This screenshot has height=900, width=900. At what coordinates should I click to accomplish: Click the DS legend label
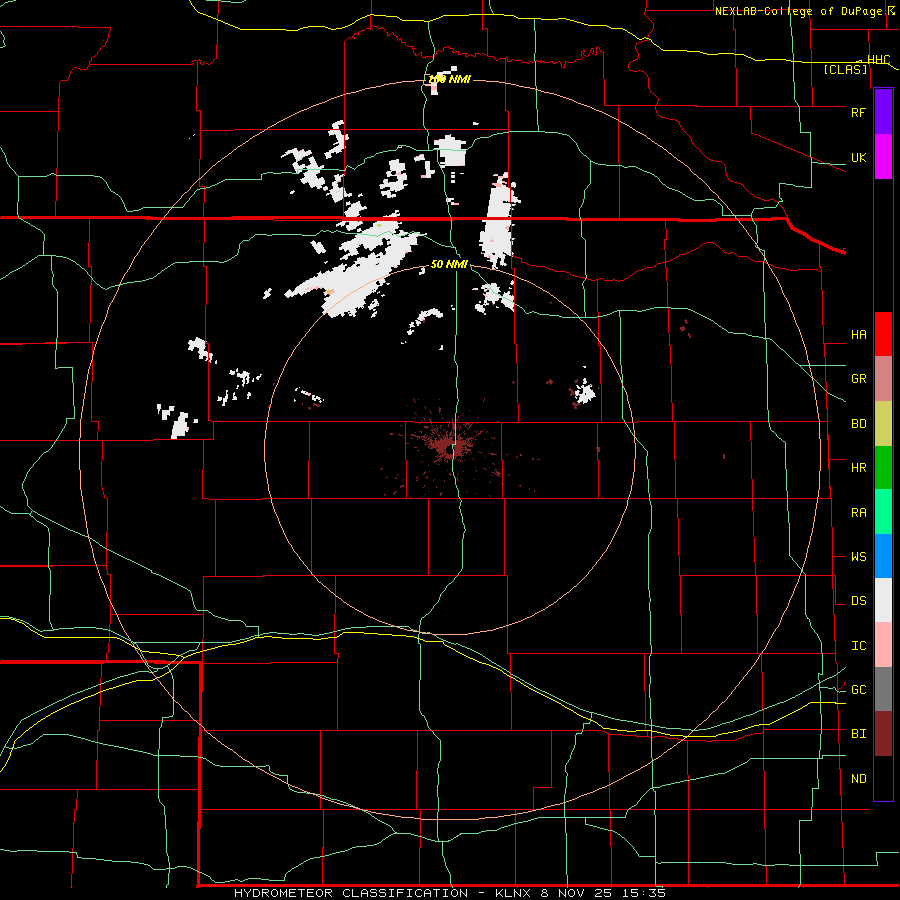[x=858, y=601]
